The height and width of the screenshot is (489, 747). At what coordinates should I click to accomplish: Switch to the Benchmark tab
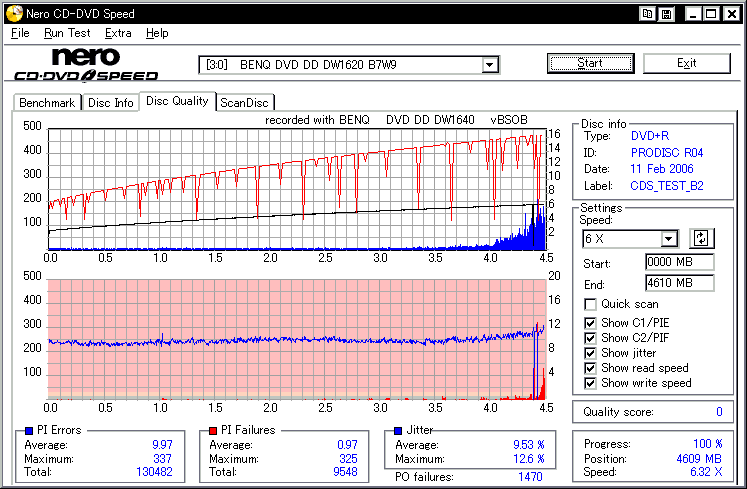pos(47,102)
